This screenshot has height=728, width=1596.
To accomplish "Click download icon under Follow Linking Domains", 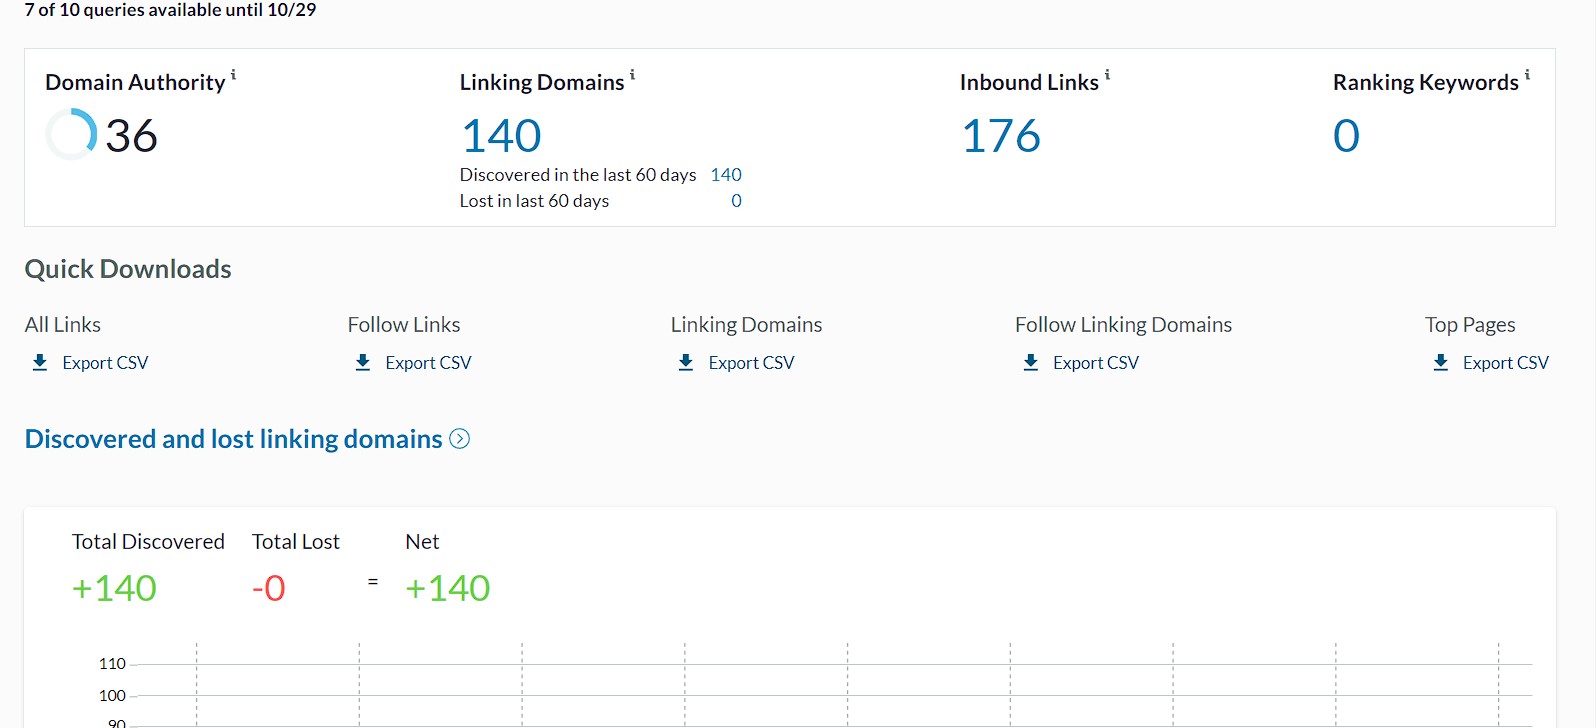I will click(1031, 362).
